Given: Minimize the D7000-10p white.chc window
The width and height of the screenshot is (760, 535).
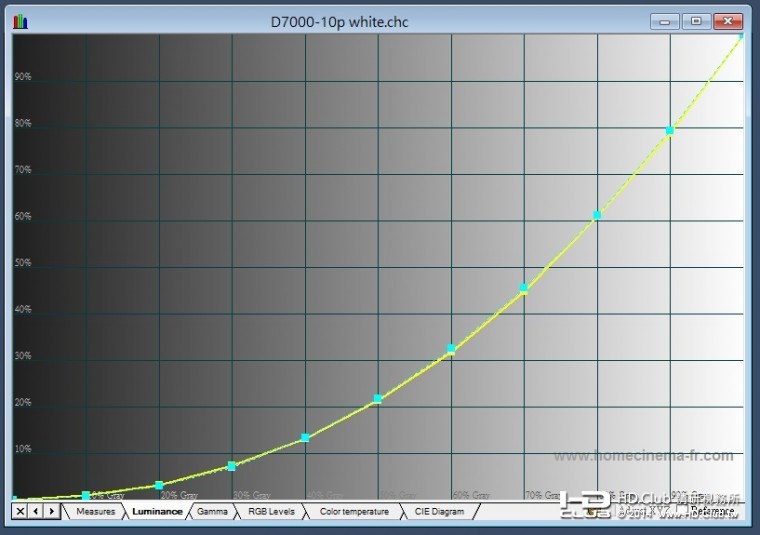Looking at the screenshot, I should pyautogui.click(x=664, y=21).
